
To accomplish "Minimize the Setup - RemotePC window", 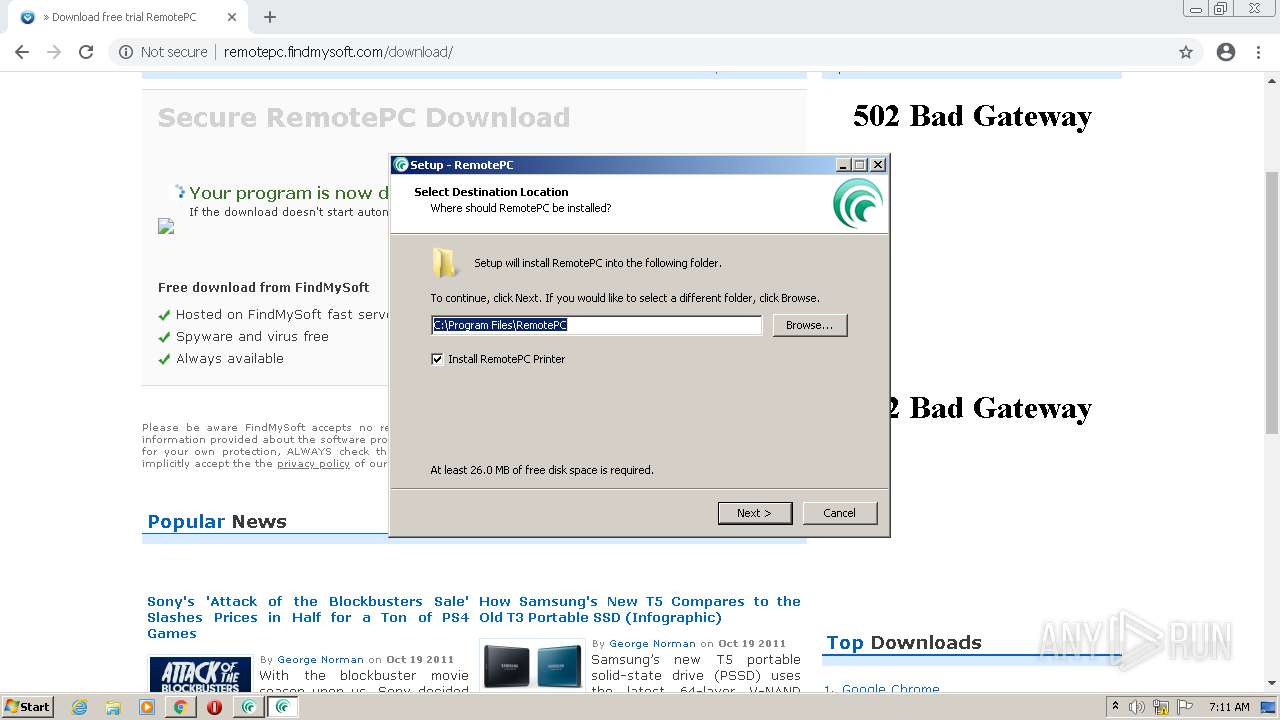I will click(843, 165).
